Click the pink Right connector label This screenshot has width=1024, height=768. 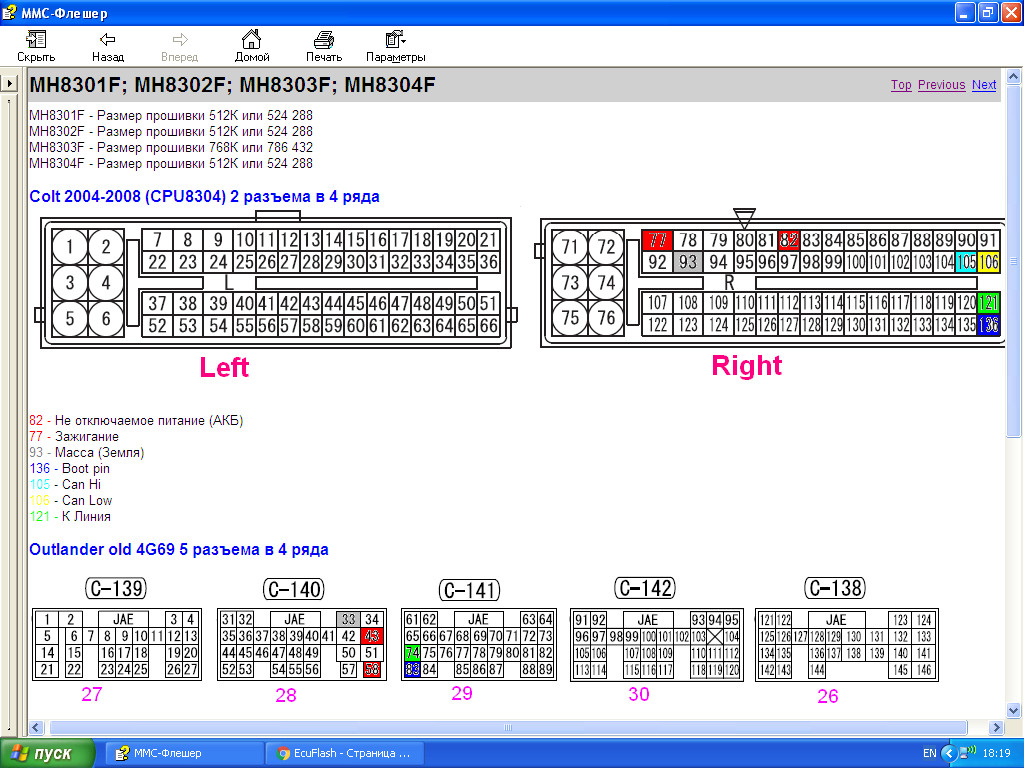(x=746, y=366)
